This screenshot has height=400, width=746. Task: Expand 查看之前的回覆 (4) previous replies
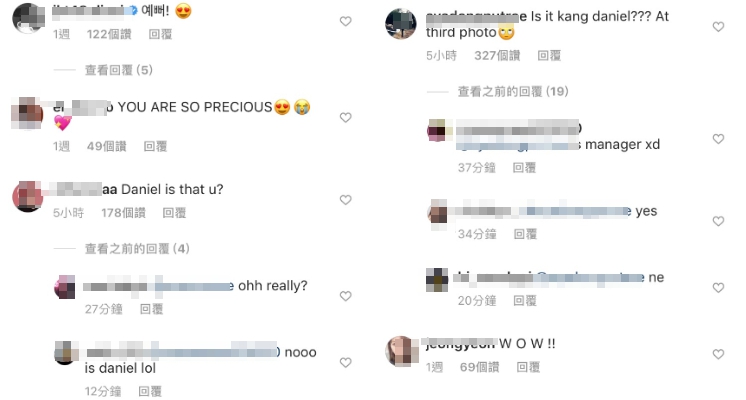137,249
